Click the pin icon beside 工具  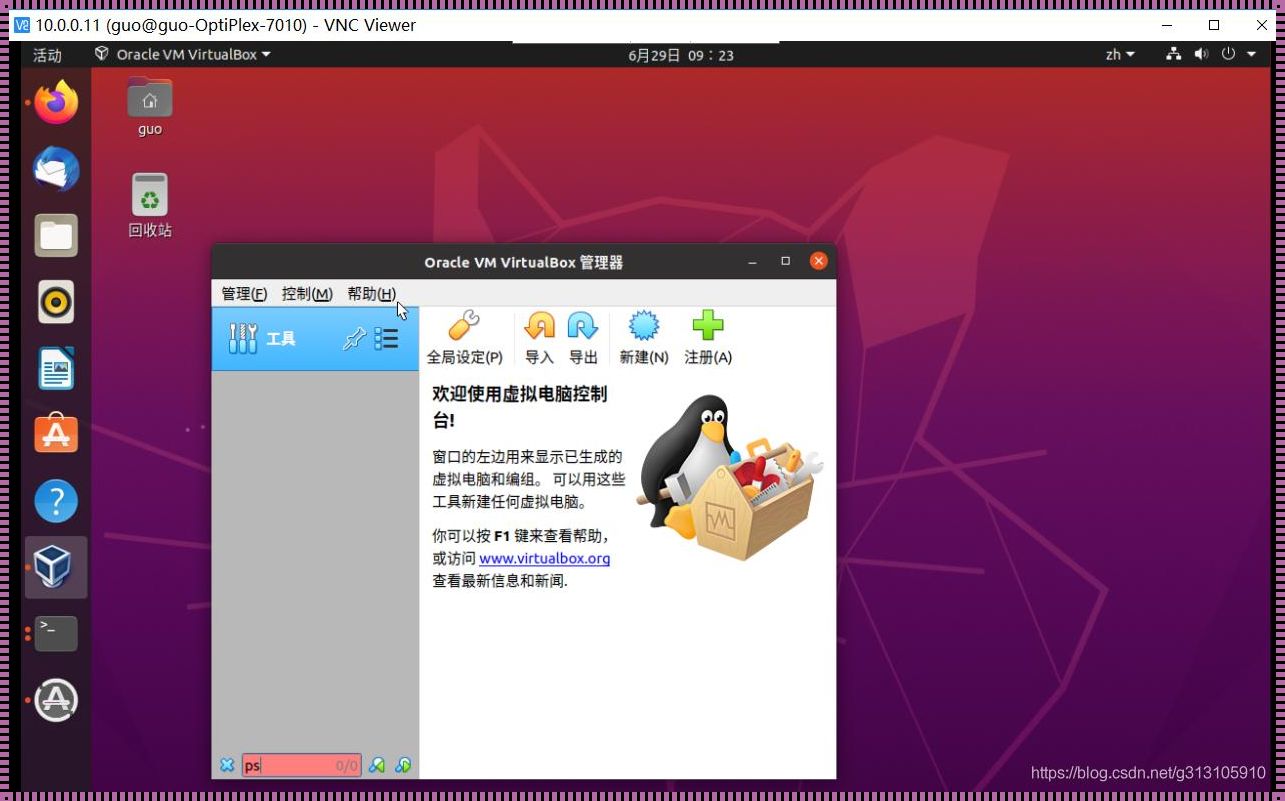click(x=354, y=339)
